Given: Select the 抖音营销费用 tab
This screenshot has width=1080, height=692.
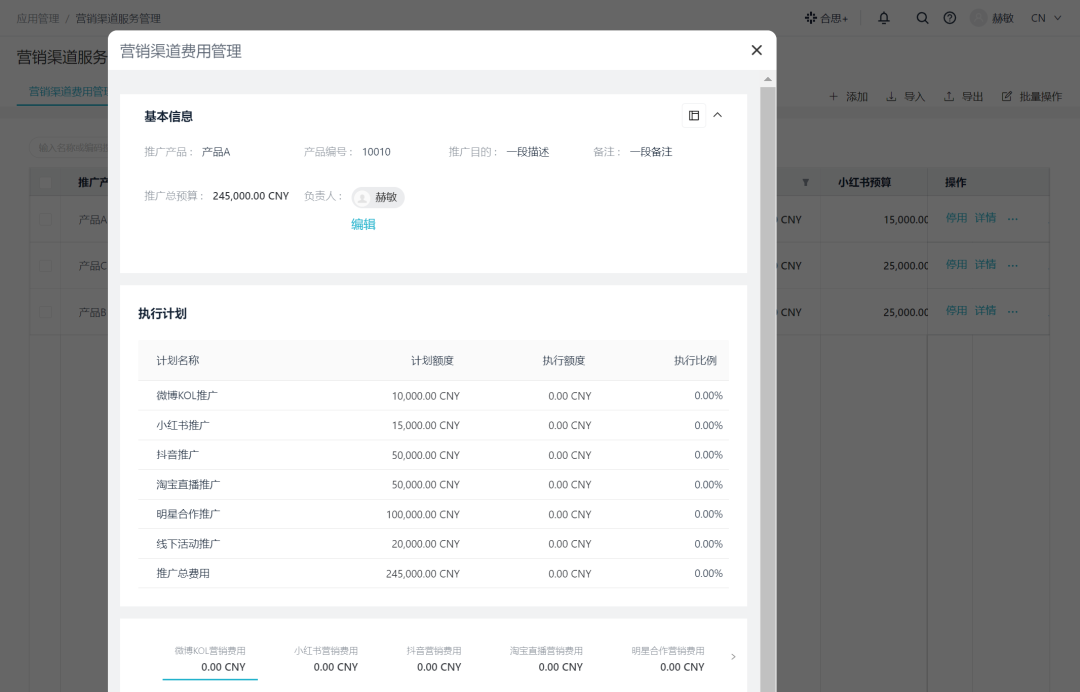Looking at the screenshot, I should (434, 659).
